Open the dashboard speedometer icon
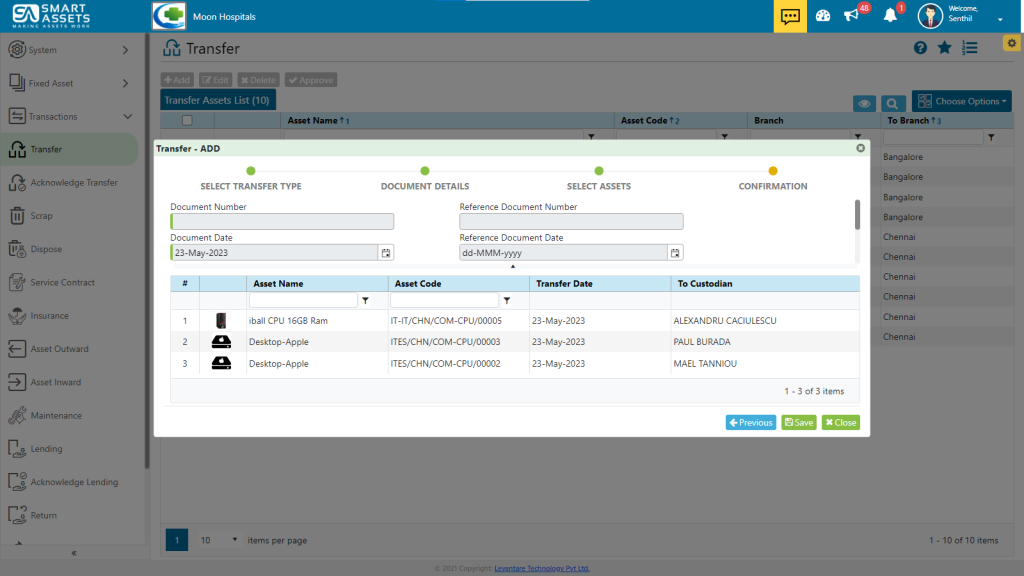This screenshot has width=1024, height=576. coord(822,14)
